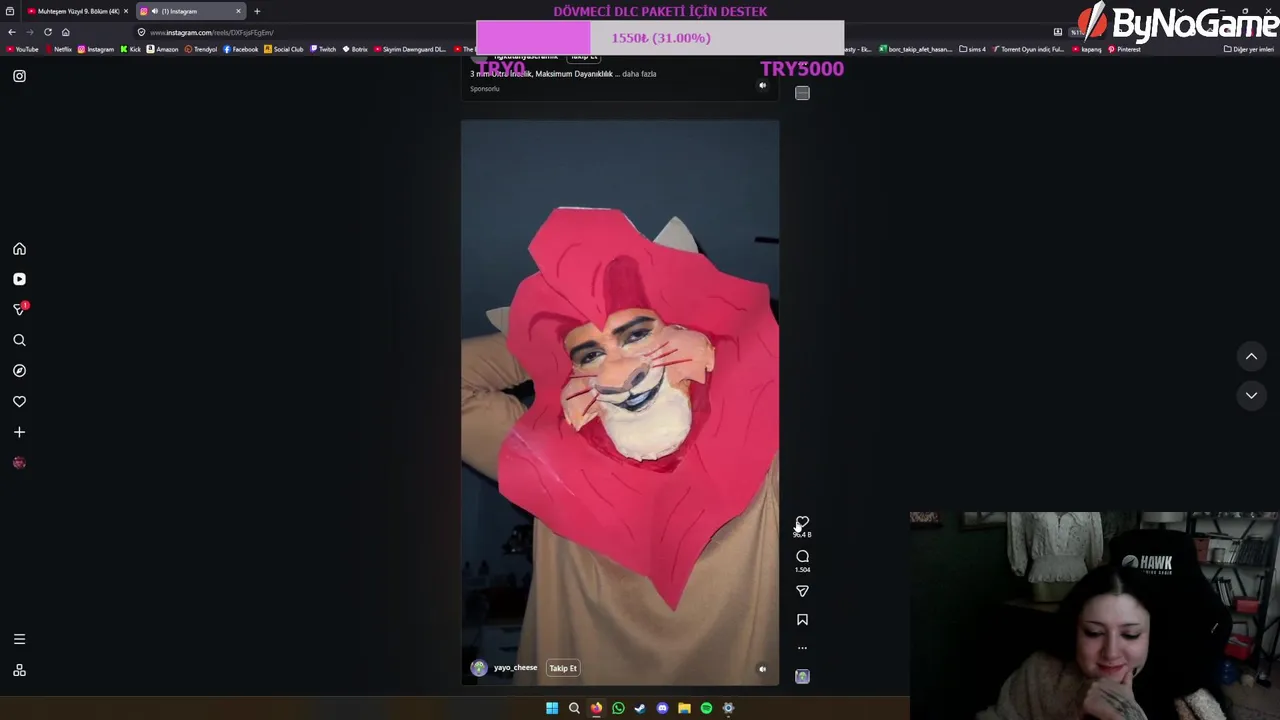Viewport: 1280px width, 720px height.
Task: Open Amazon bookmark
Action: pyautogui.click(x=163, y=49)
